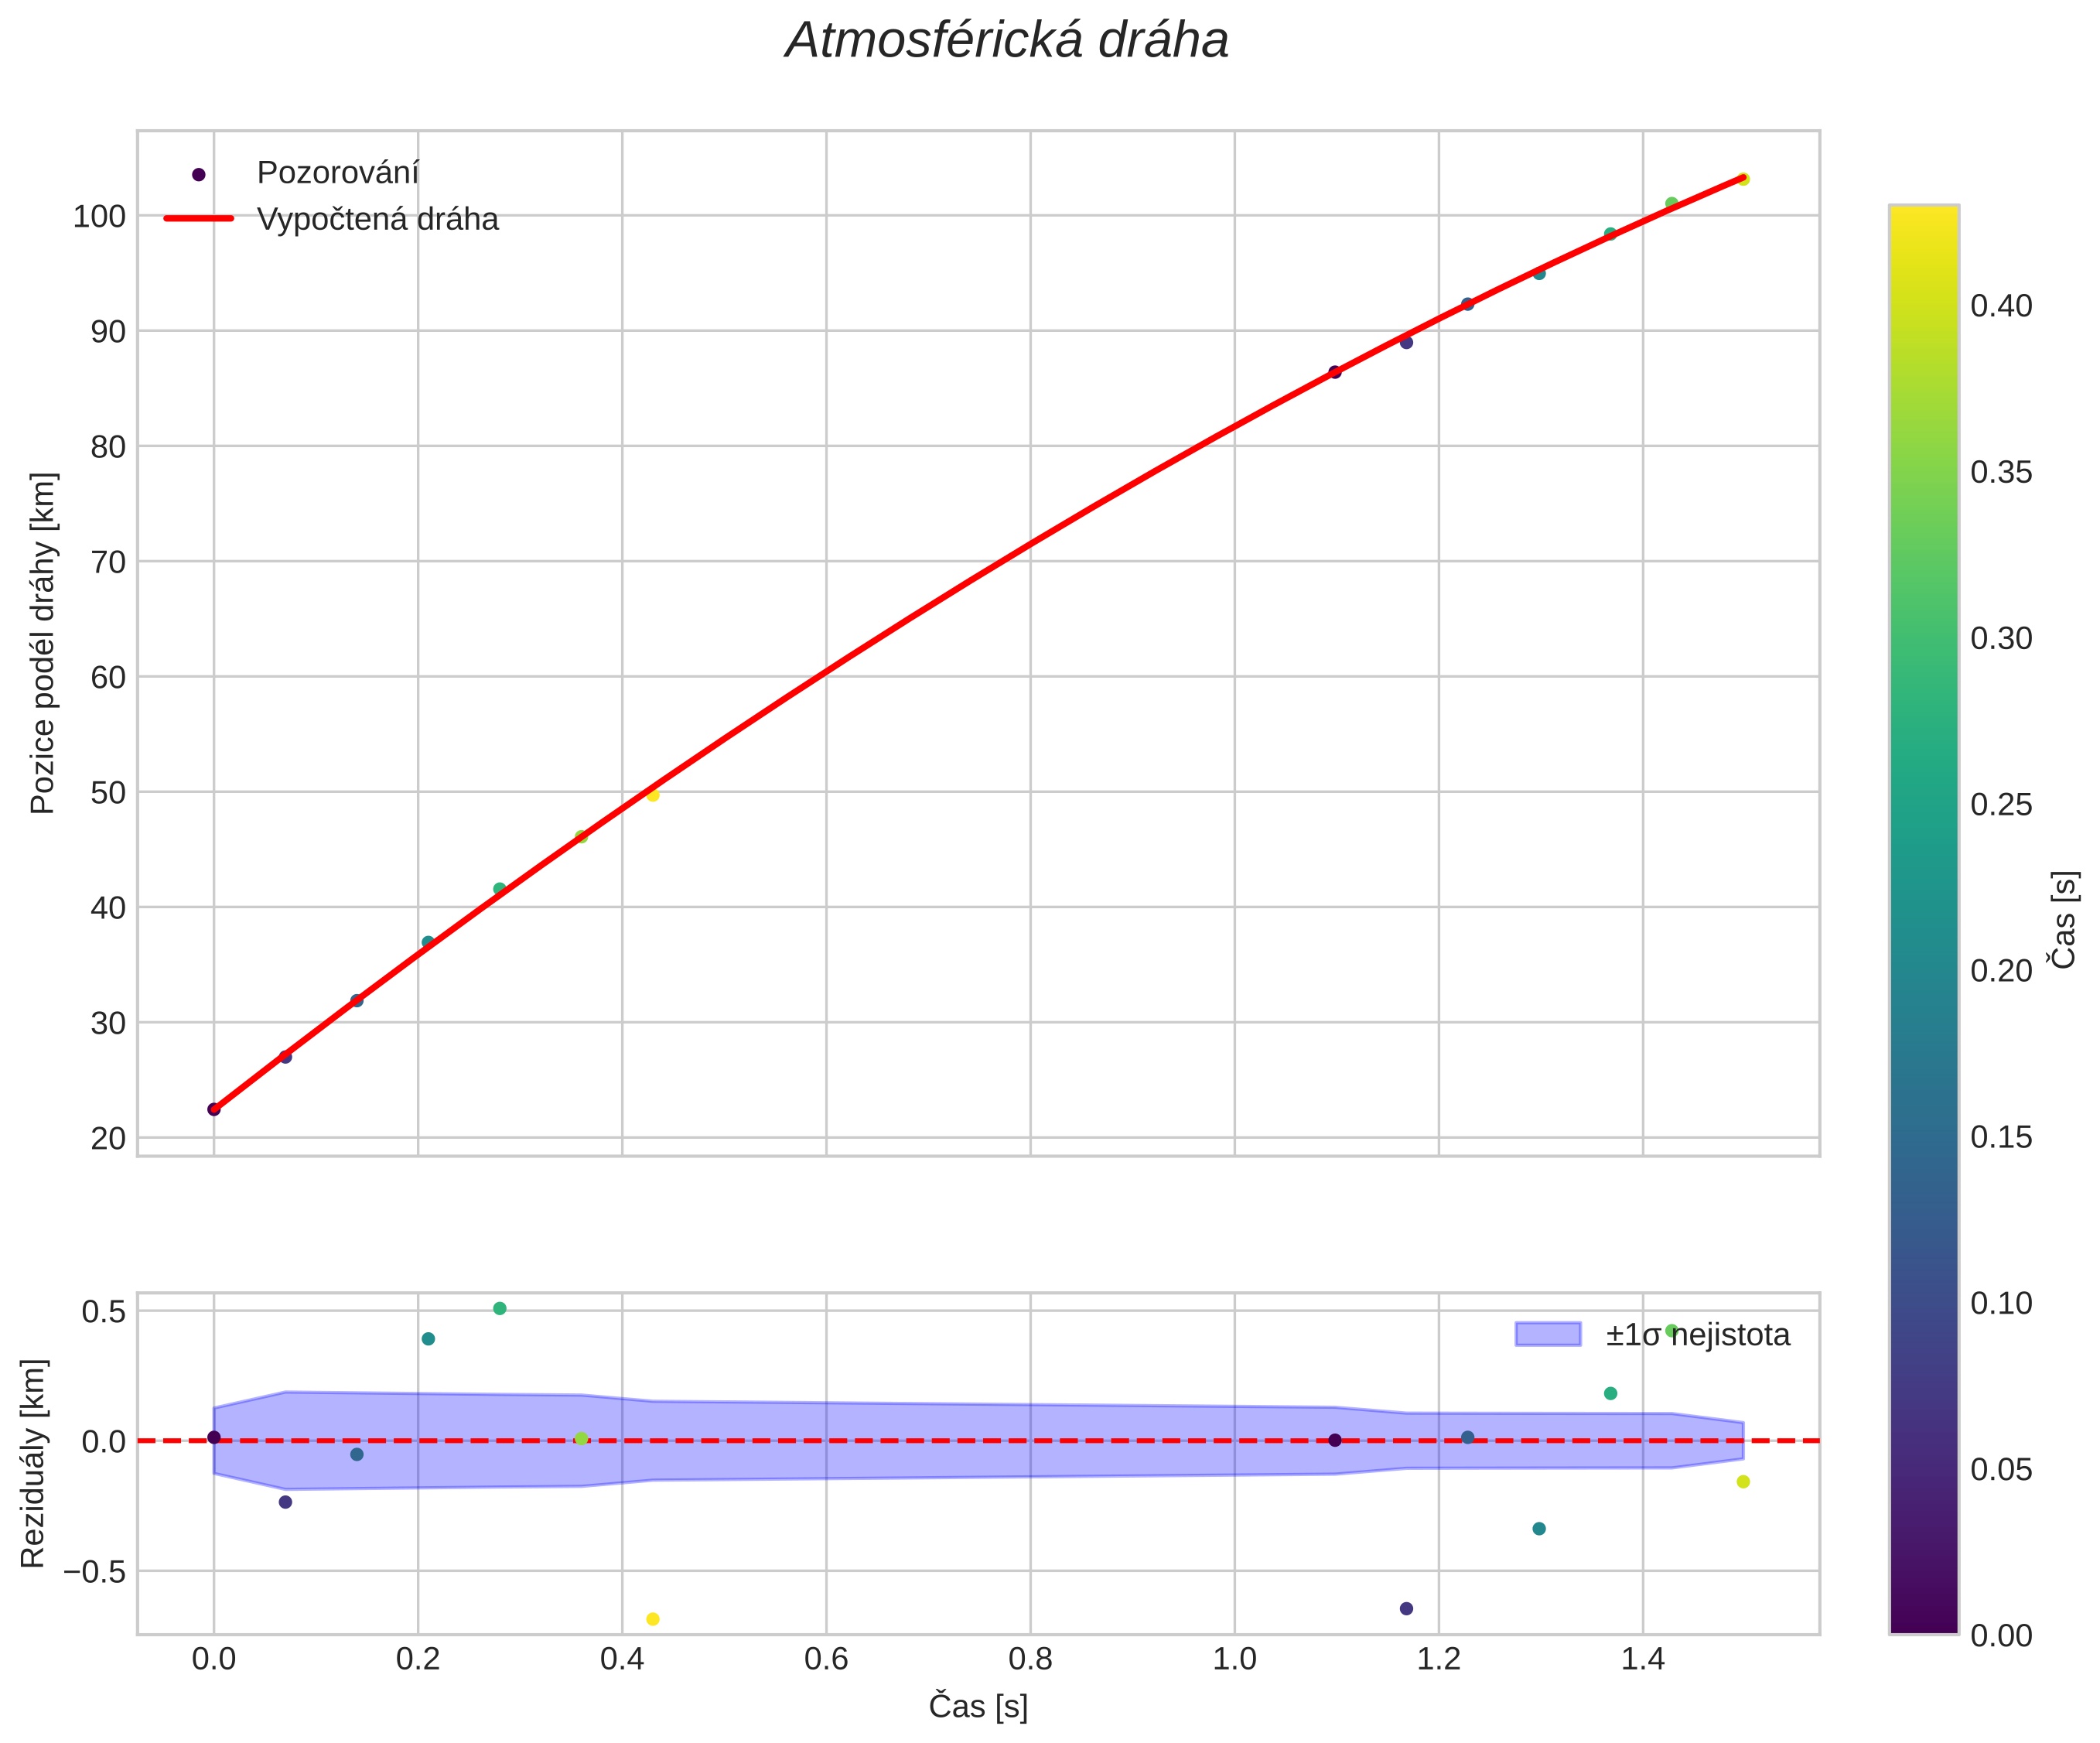Click the ±1σ nejistota legend patch

(1547, 1334)
